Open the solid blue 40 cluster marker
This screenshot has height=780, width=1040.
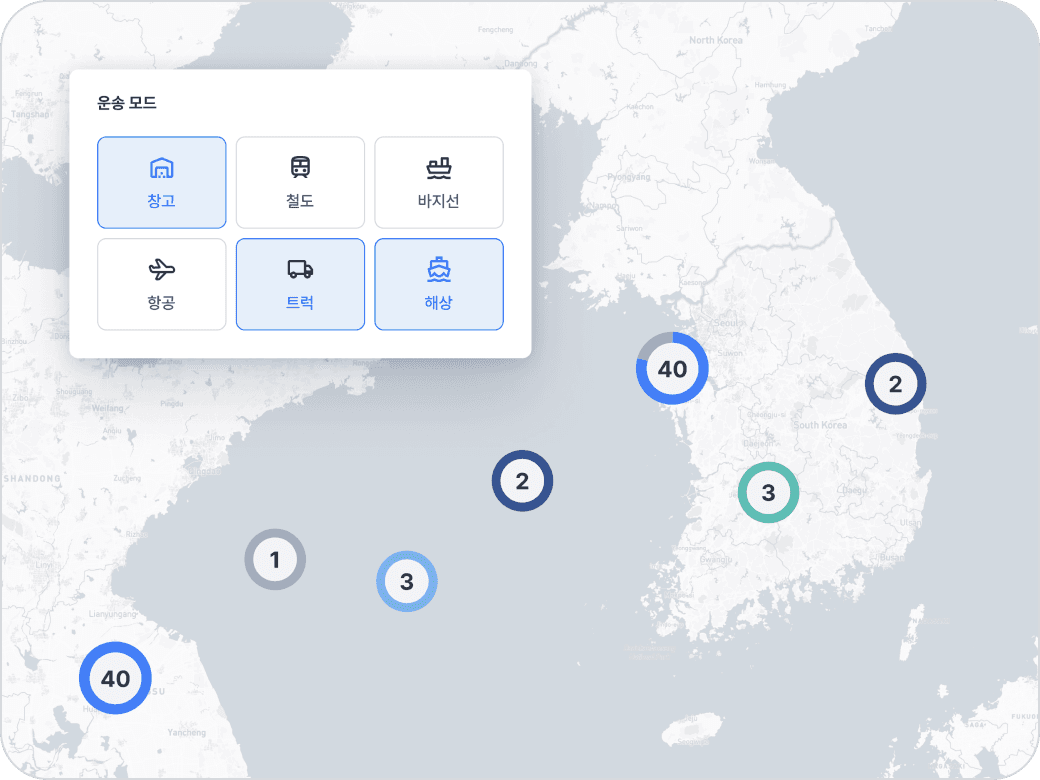coord(115,678)
